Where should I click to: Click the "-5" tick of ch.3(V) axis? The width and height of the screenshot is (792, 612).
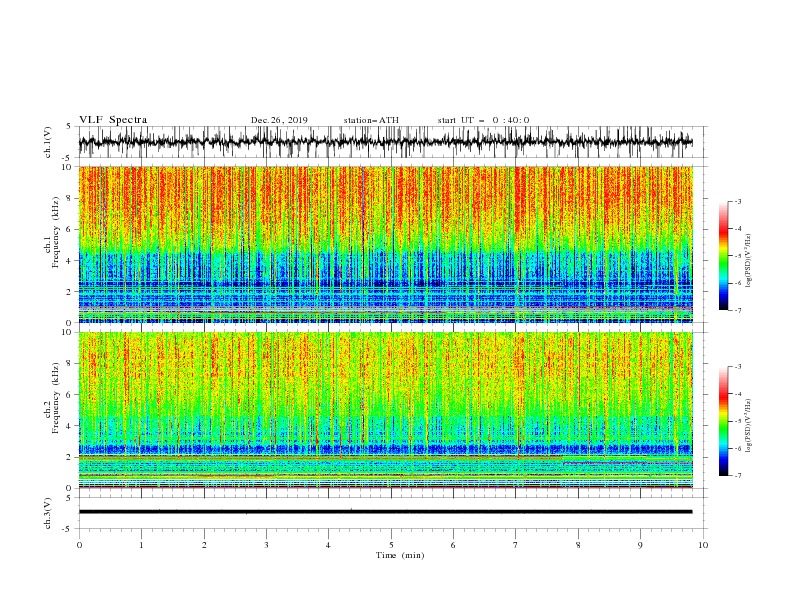pos(68,529)
